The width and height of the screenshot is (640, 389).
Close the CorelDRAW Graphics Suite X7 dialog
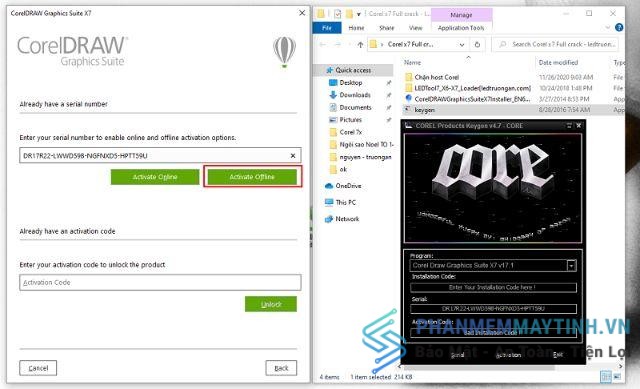[x=302, y=13]
